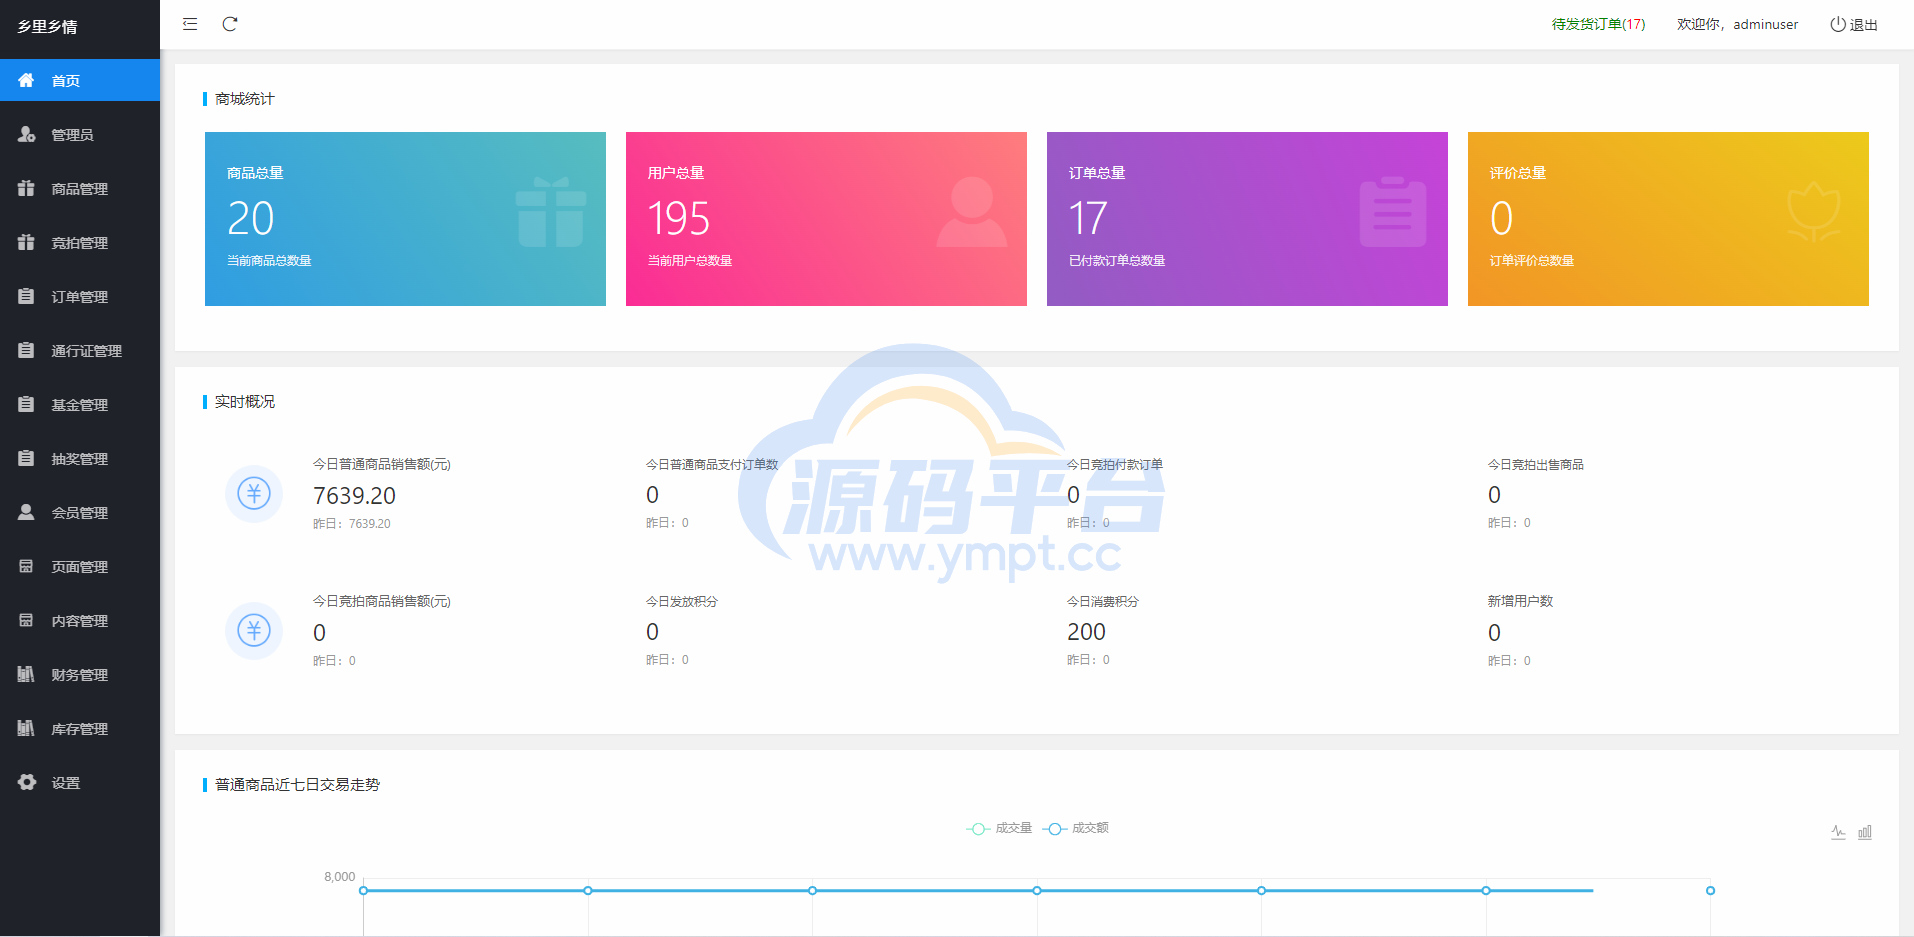Click the flower icon on 评价总量 card
The image size is (1914, 937).
tap(1814, 211)
